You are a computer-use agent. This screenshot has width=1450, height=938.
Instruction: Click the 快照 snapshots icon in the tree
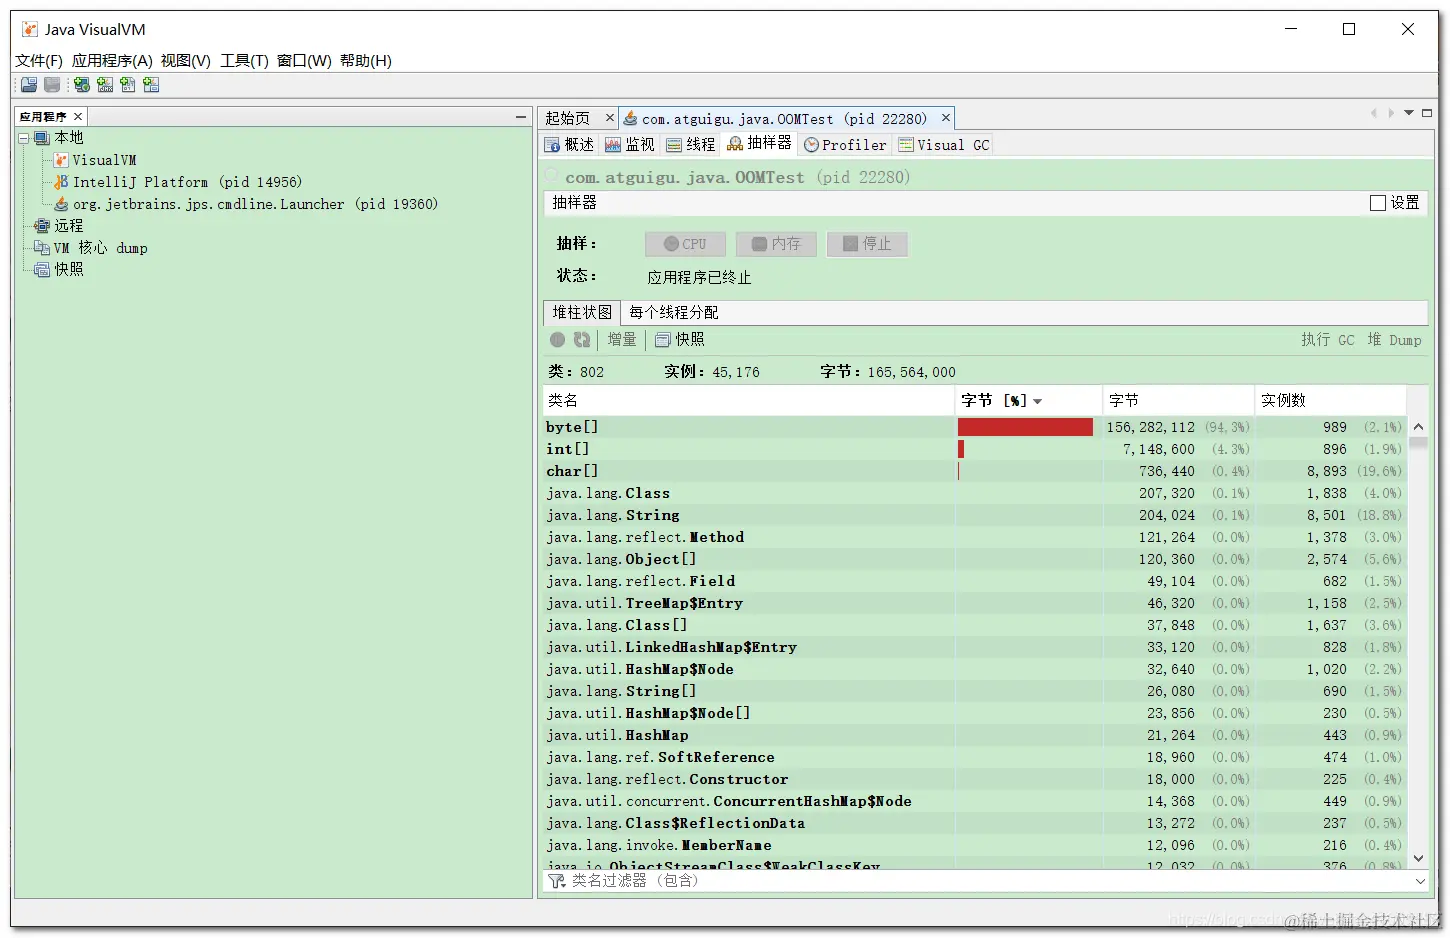click(42, 270)
